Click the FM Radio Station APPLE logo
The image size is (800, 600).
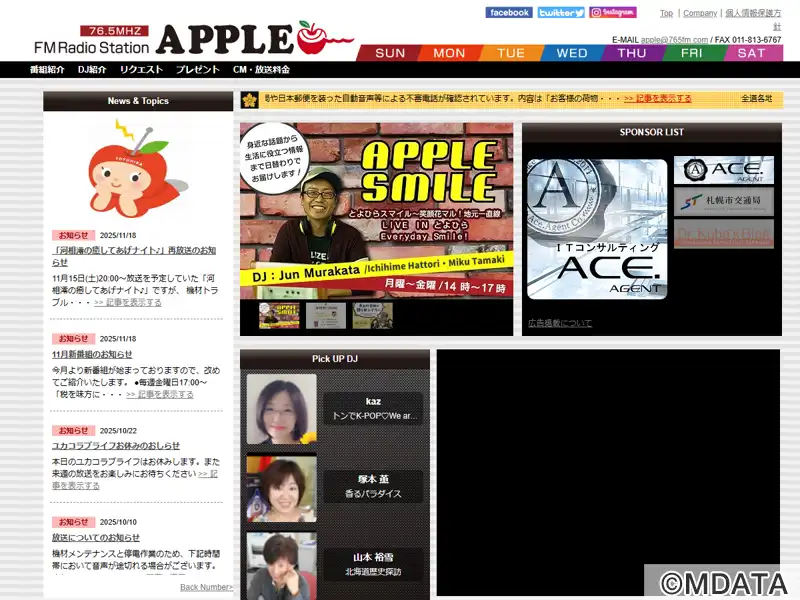click(x=194, y=39)
